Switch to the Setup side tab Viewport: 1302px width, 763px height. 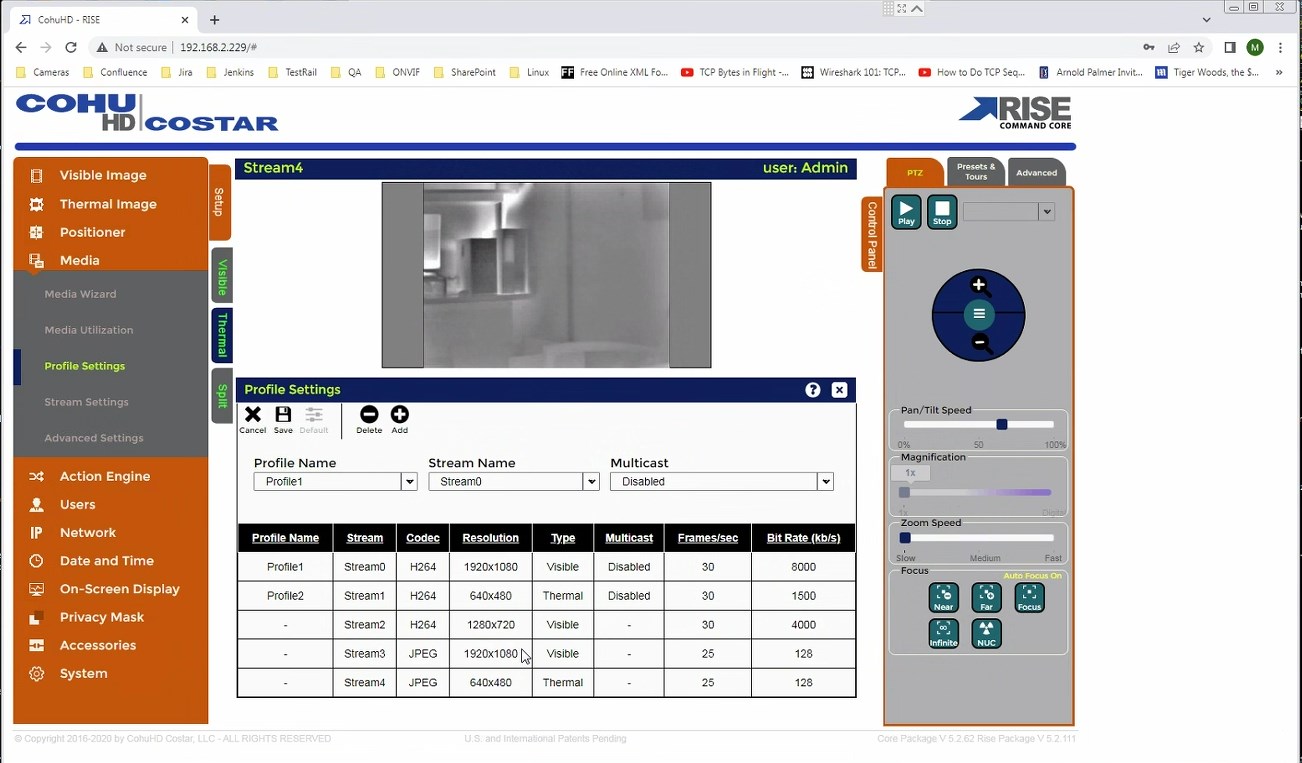tap(220, 202)
